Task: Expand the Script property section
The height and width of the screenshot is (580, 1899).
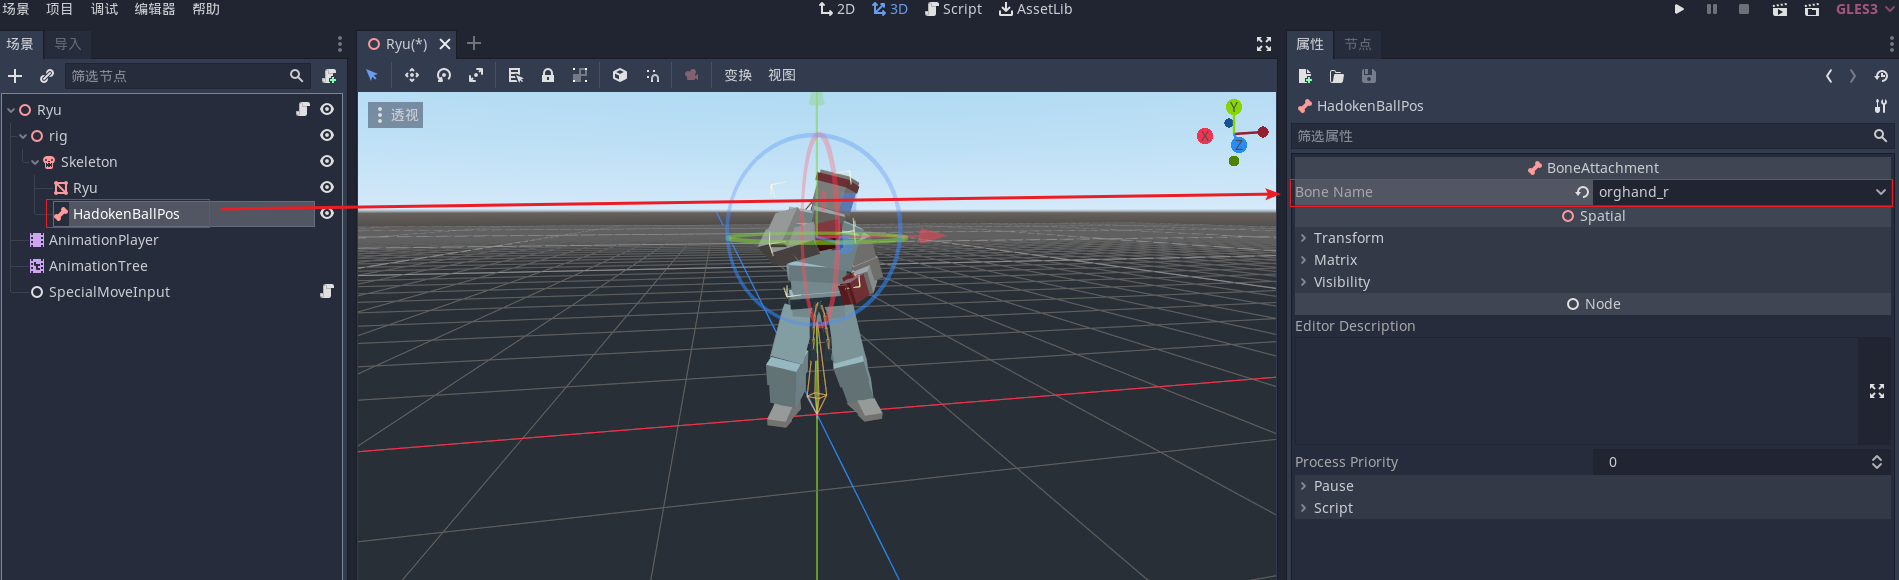Action: [1592, 508]
